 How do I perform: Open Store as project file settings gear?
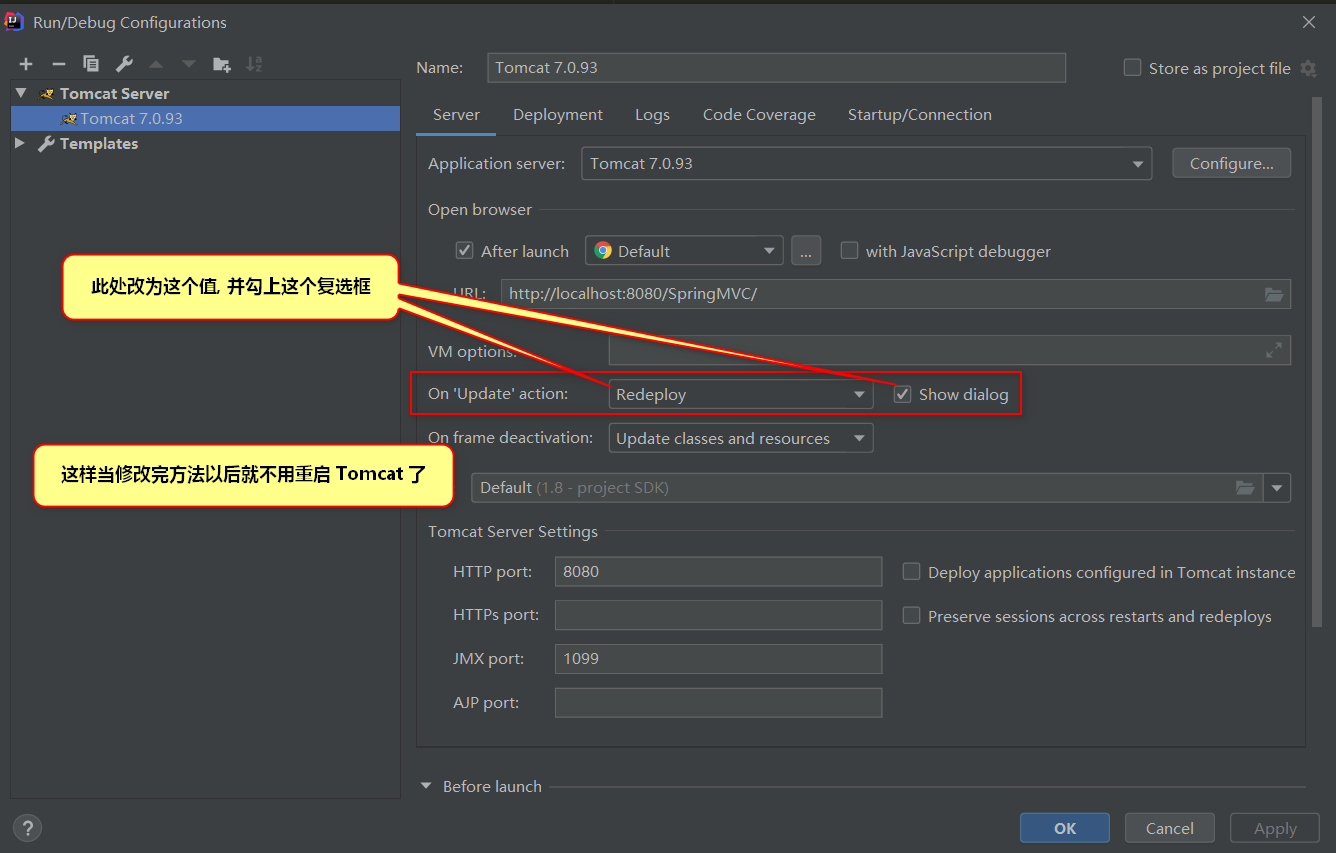[1308, 68]
